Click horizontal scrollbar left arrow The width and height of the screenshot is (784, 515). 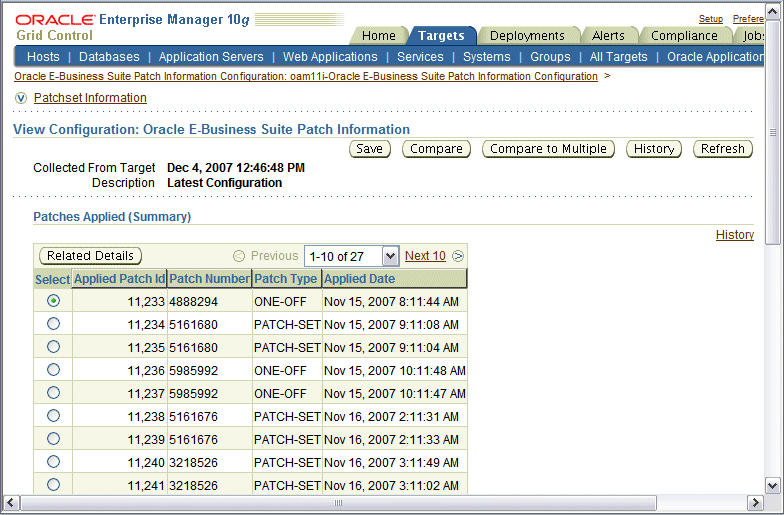(x=11, y=502)
